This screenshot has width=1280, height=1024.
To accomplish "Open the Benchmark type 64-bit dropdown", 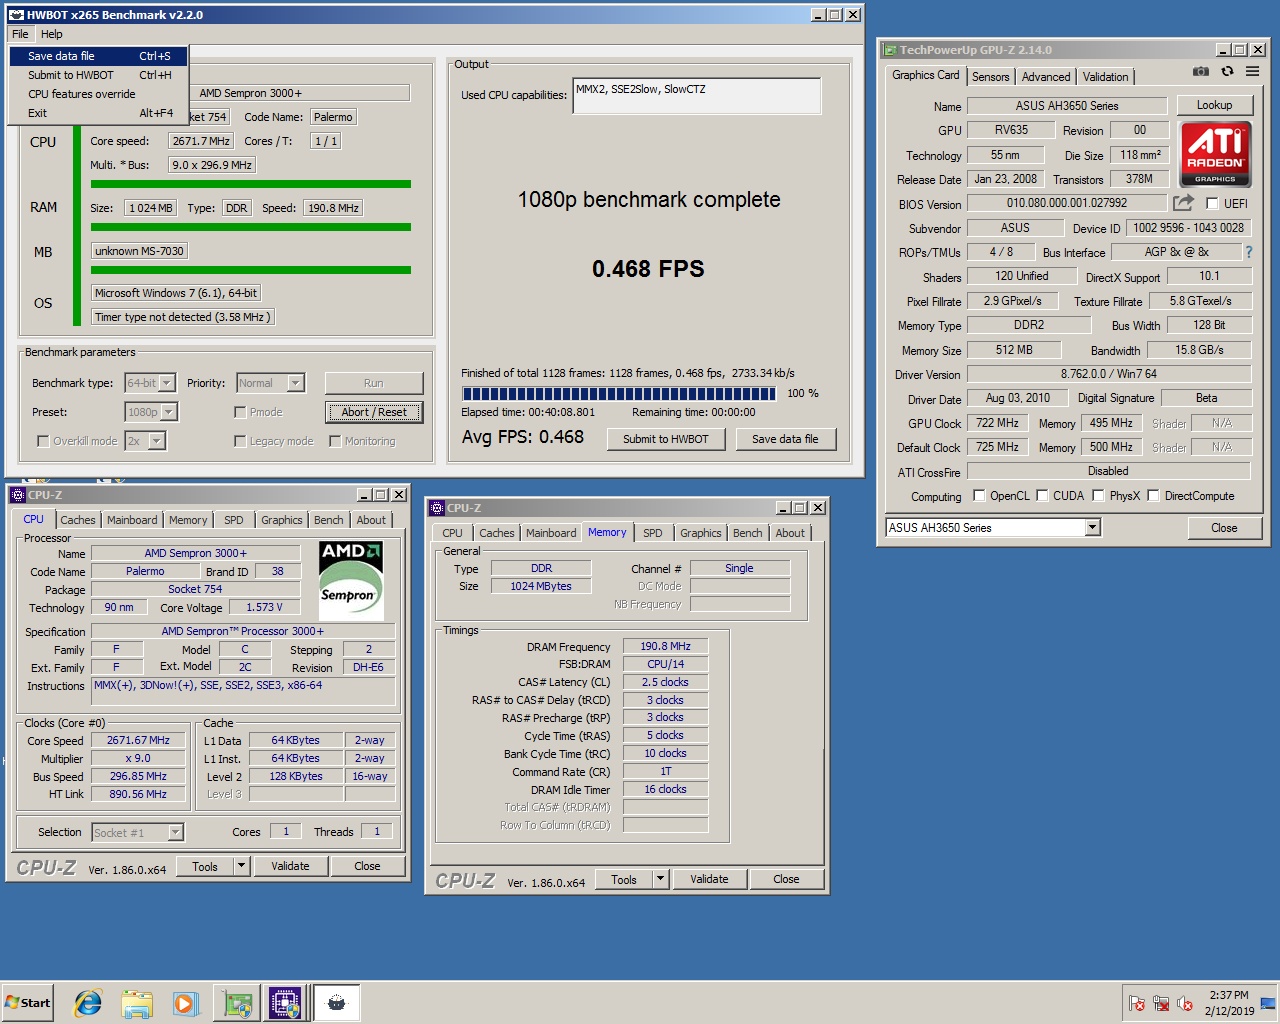I will (x=150, y=383).
